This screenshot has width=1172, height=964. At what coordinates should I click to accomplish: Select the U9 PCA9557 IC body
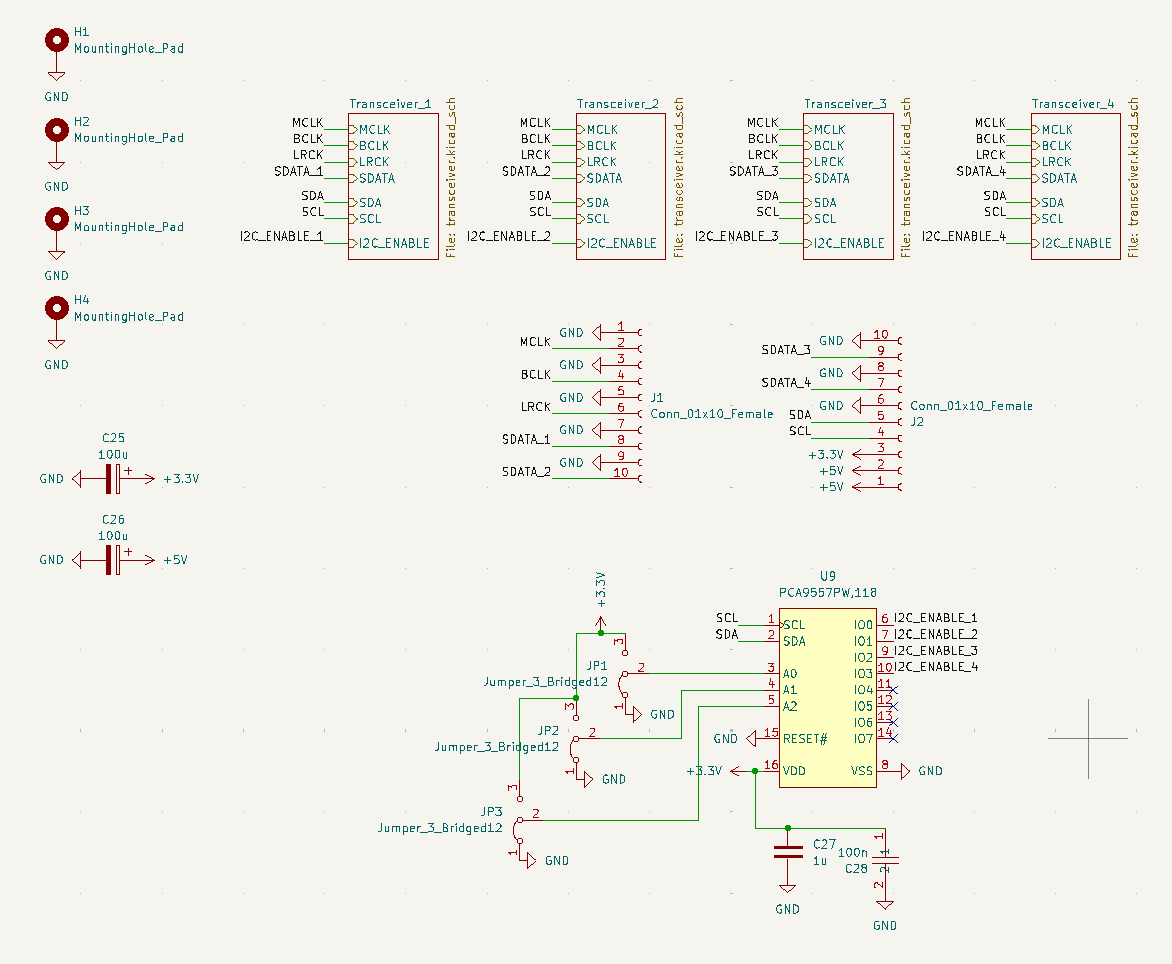point(827,698)
